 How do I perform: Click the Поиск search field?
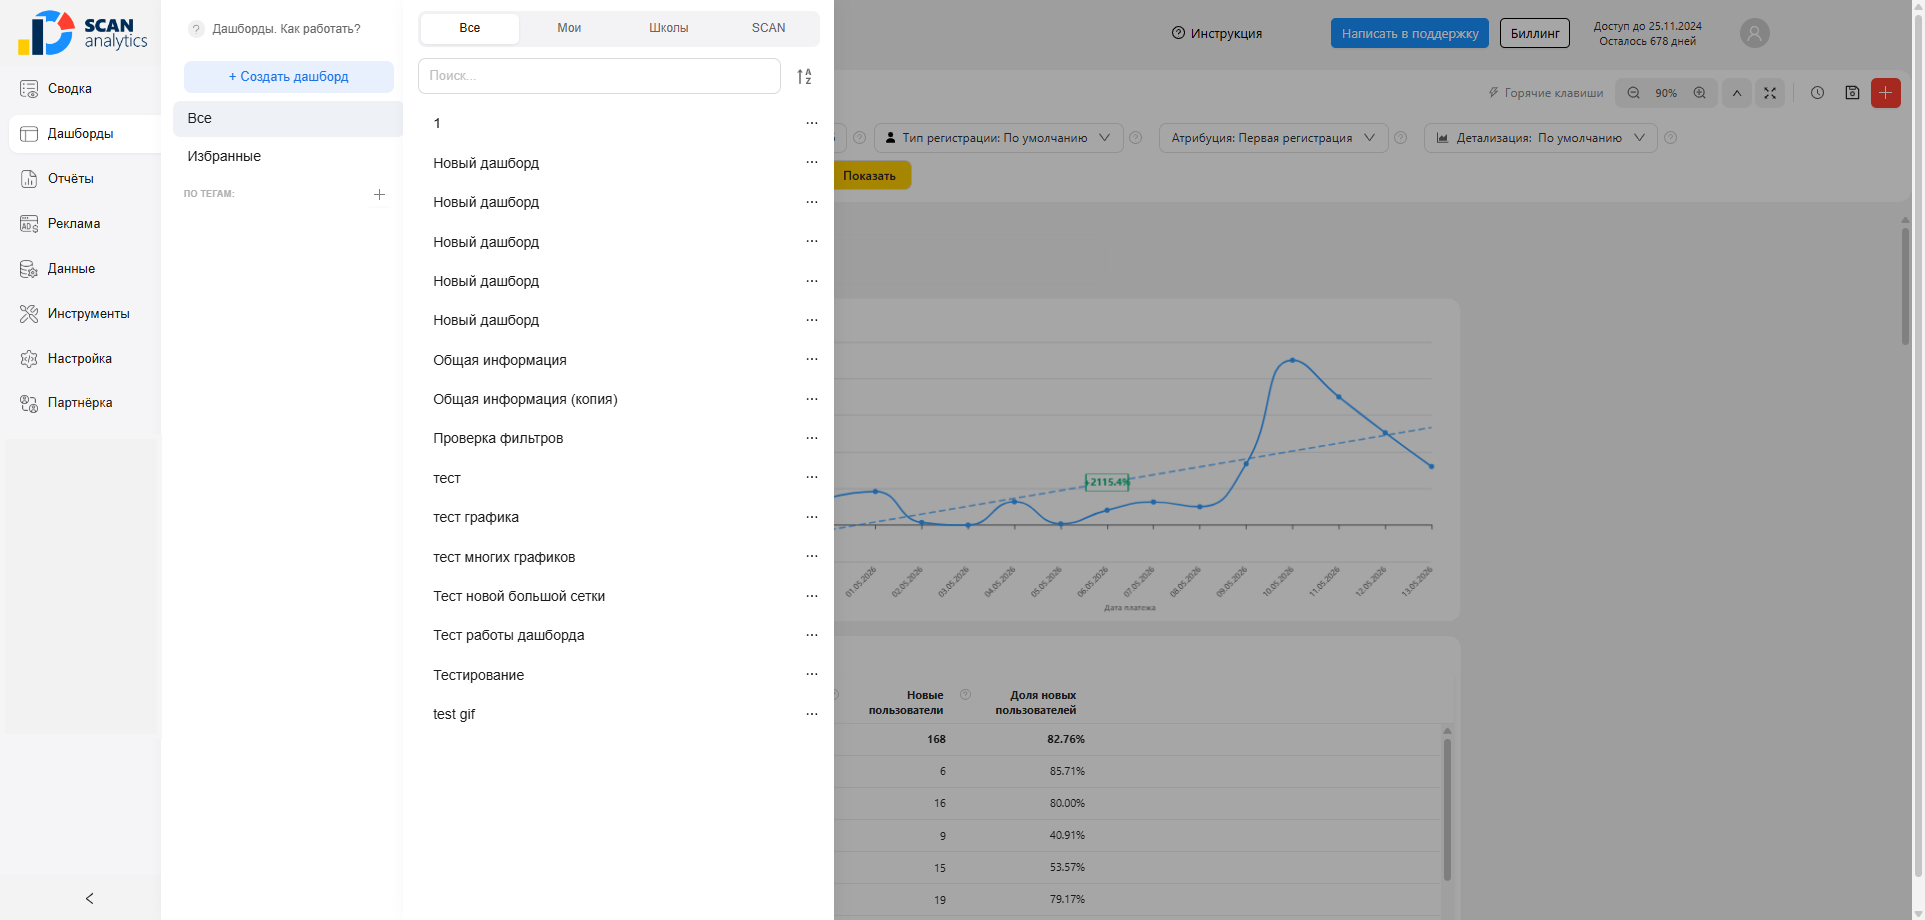point(599,76)
